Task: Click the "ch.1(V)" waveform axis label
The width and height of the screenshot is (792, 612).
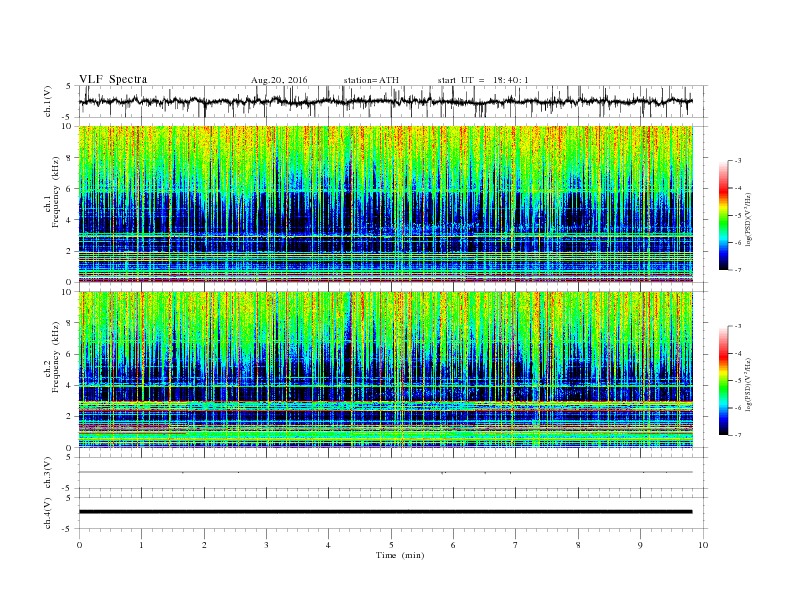Action: 48,101
